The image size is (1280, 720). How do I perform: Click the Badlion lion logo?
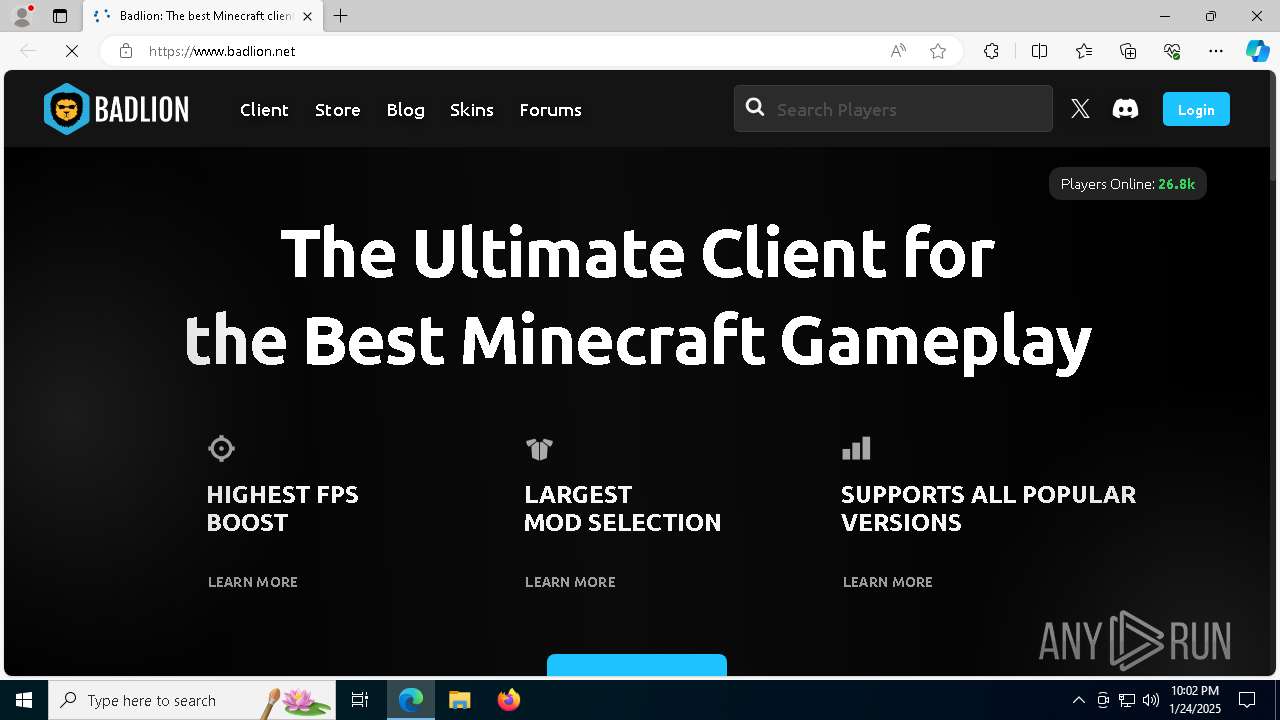coord(67,109)
